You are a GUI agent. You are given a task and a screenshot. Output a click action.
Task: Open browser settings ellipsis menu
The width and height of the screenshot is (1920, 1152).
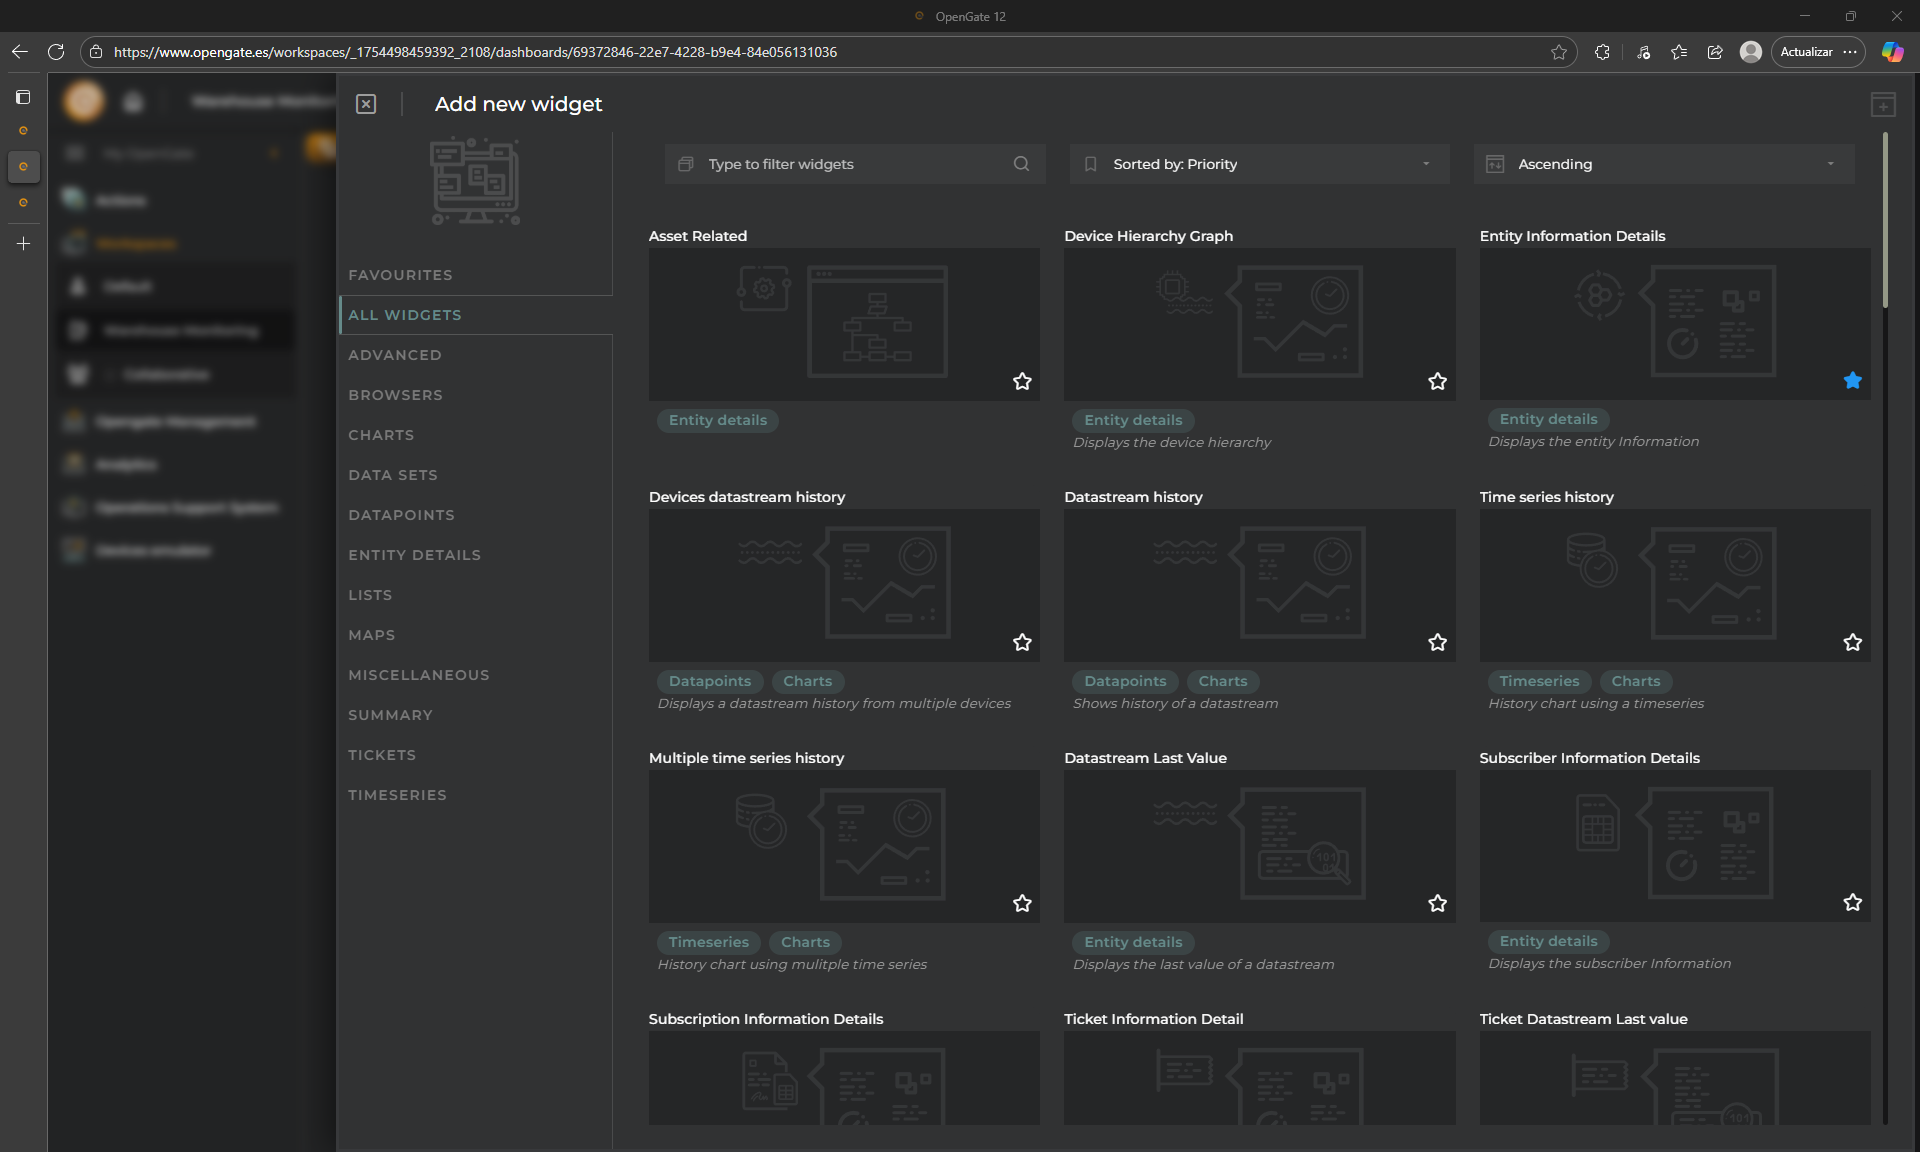[x=1850, y=52]
